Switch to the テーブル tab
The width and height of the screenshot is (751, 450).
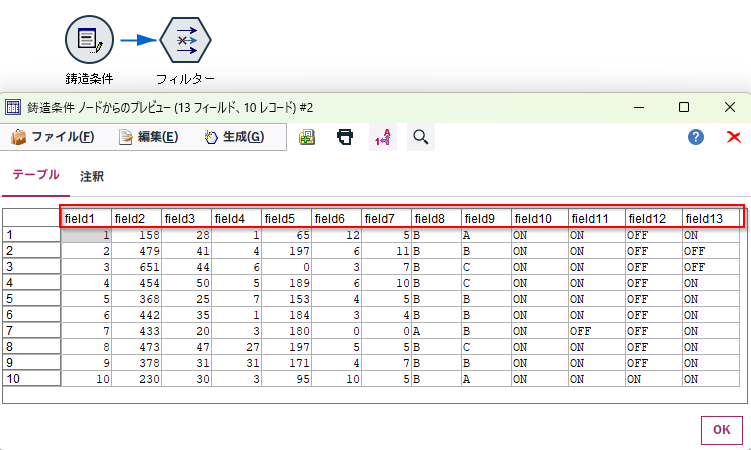point(36,175)
